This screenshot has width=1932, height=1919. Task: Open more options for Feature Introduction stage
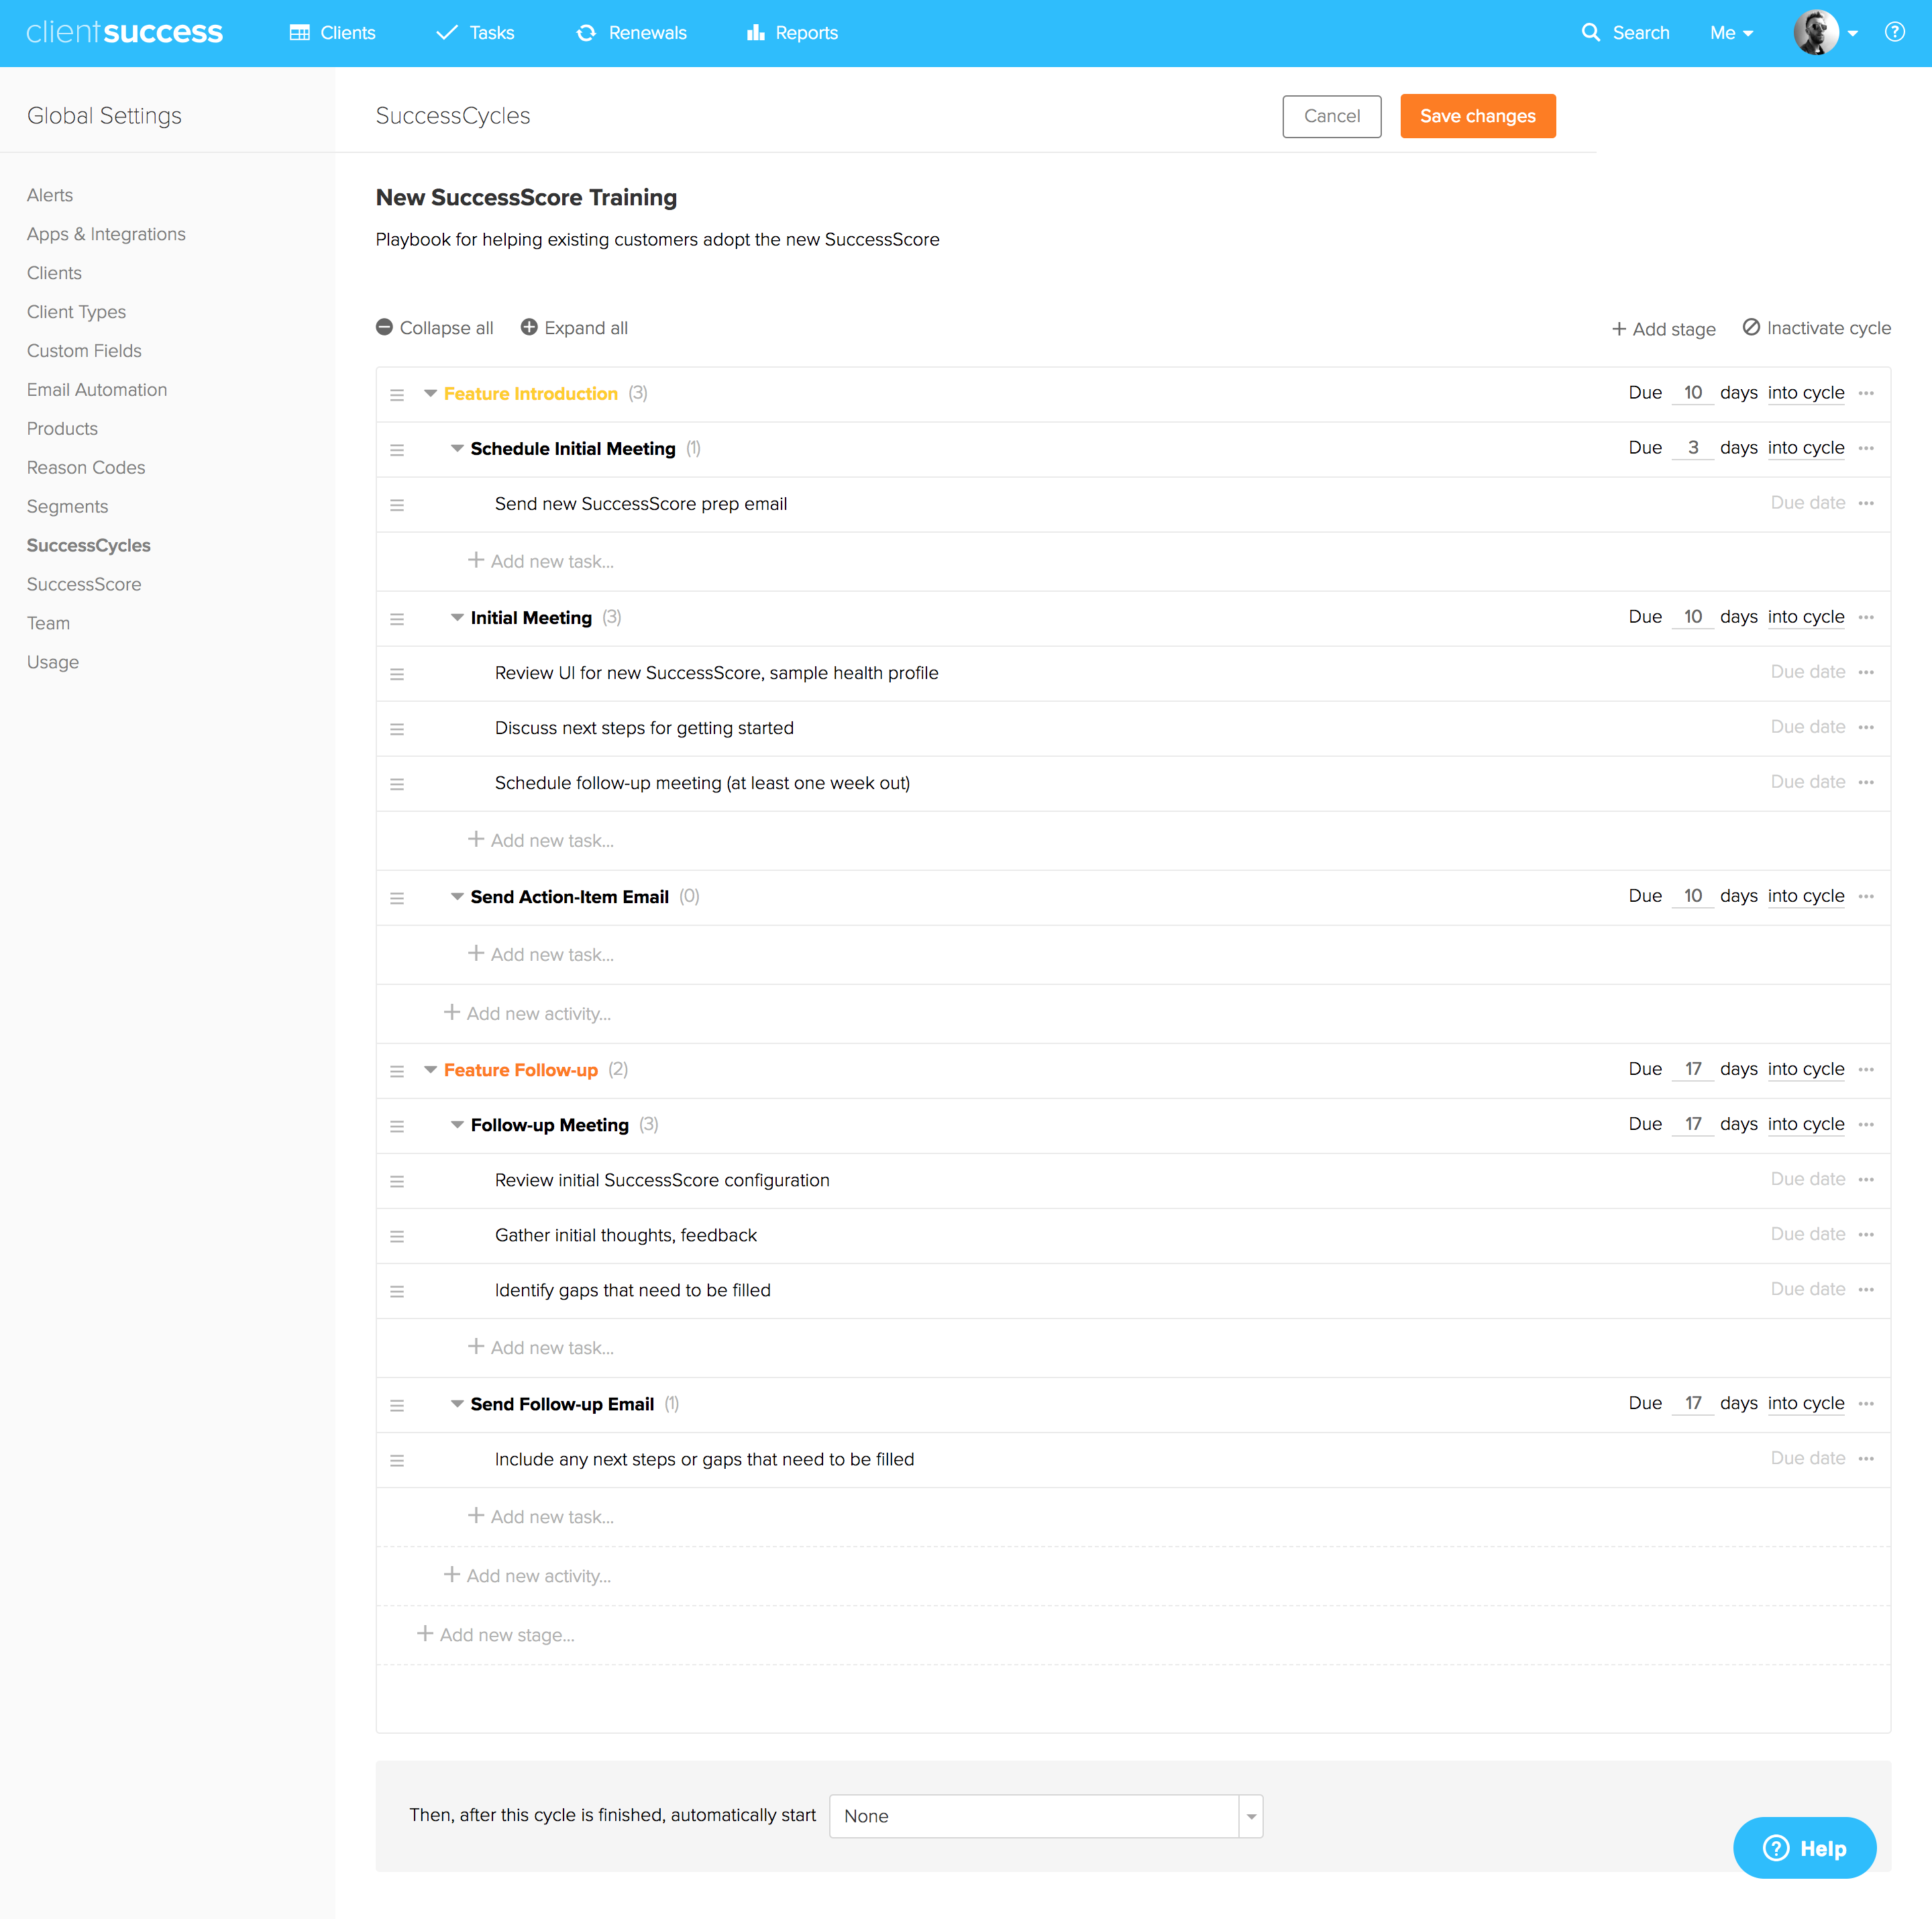pos(1866,393)
